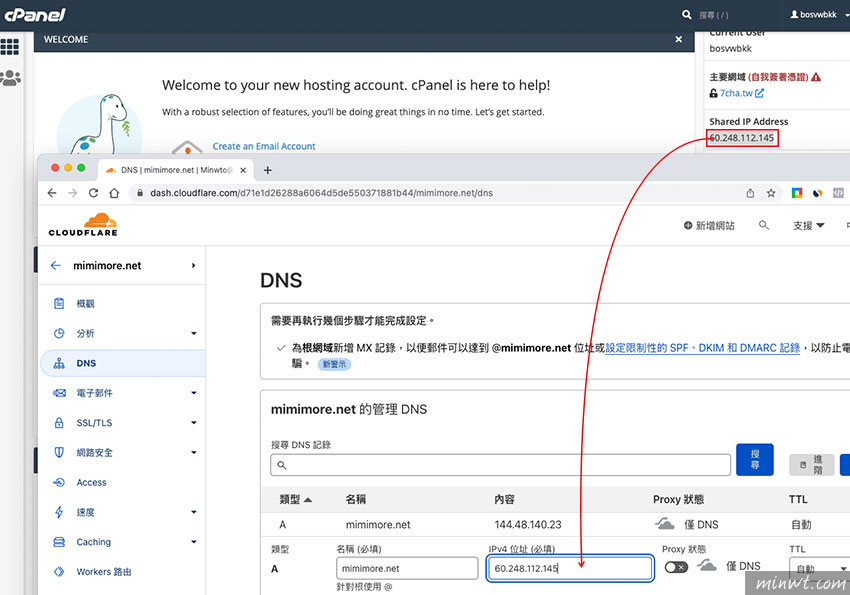Open the 7cha.tw domain link
The width and height of the screenshot is (850, 595).
[x=741, y=93]
